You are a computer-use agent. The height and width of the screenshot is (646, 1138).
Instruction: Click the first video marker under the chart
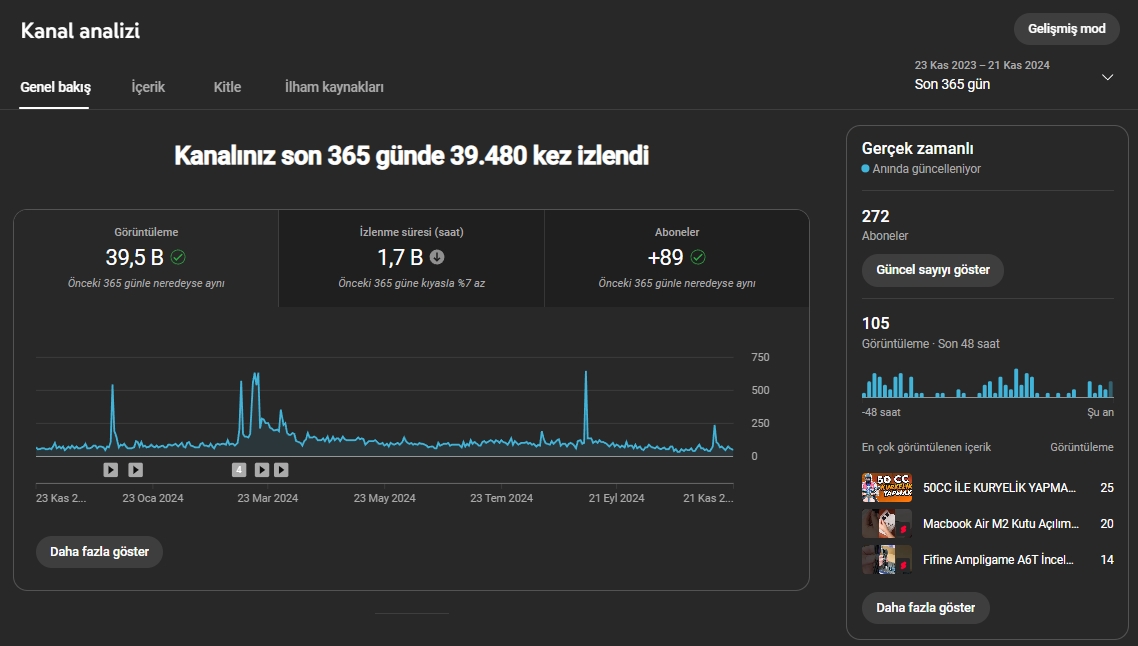coord(110,470)
